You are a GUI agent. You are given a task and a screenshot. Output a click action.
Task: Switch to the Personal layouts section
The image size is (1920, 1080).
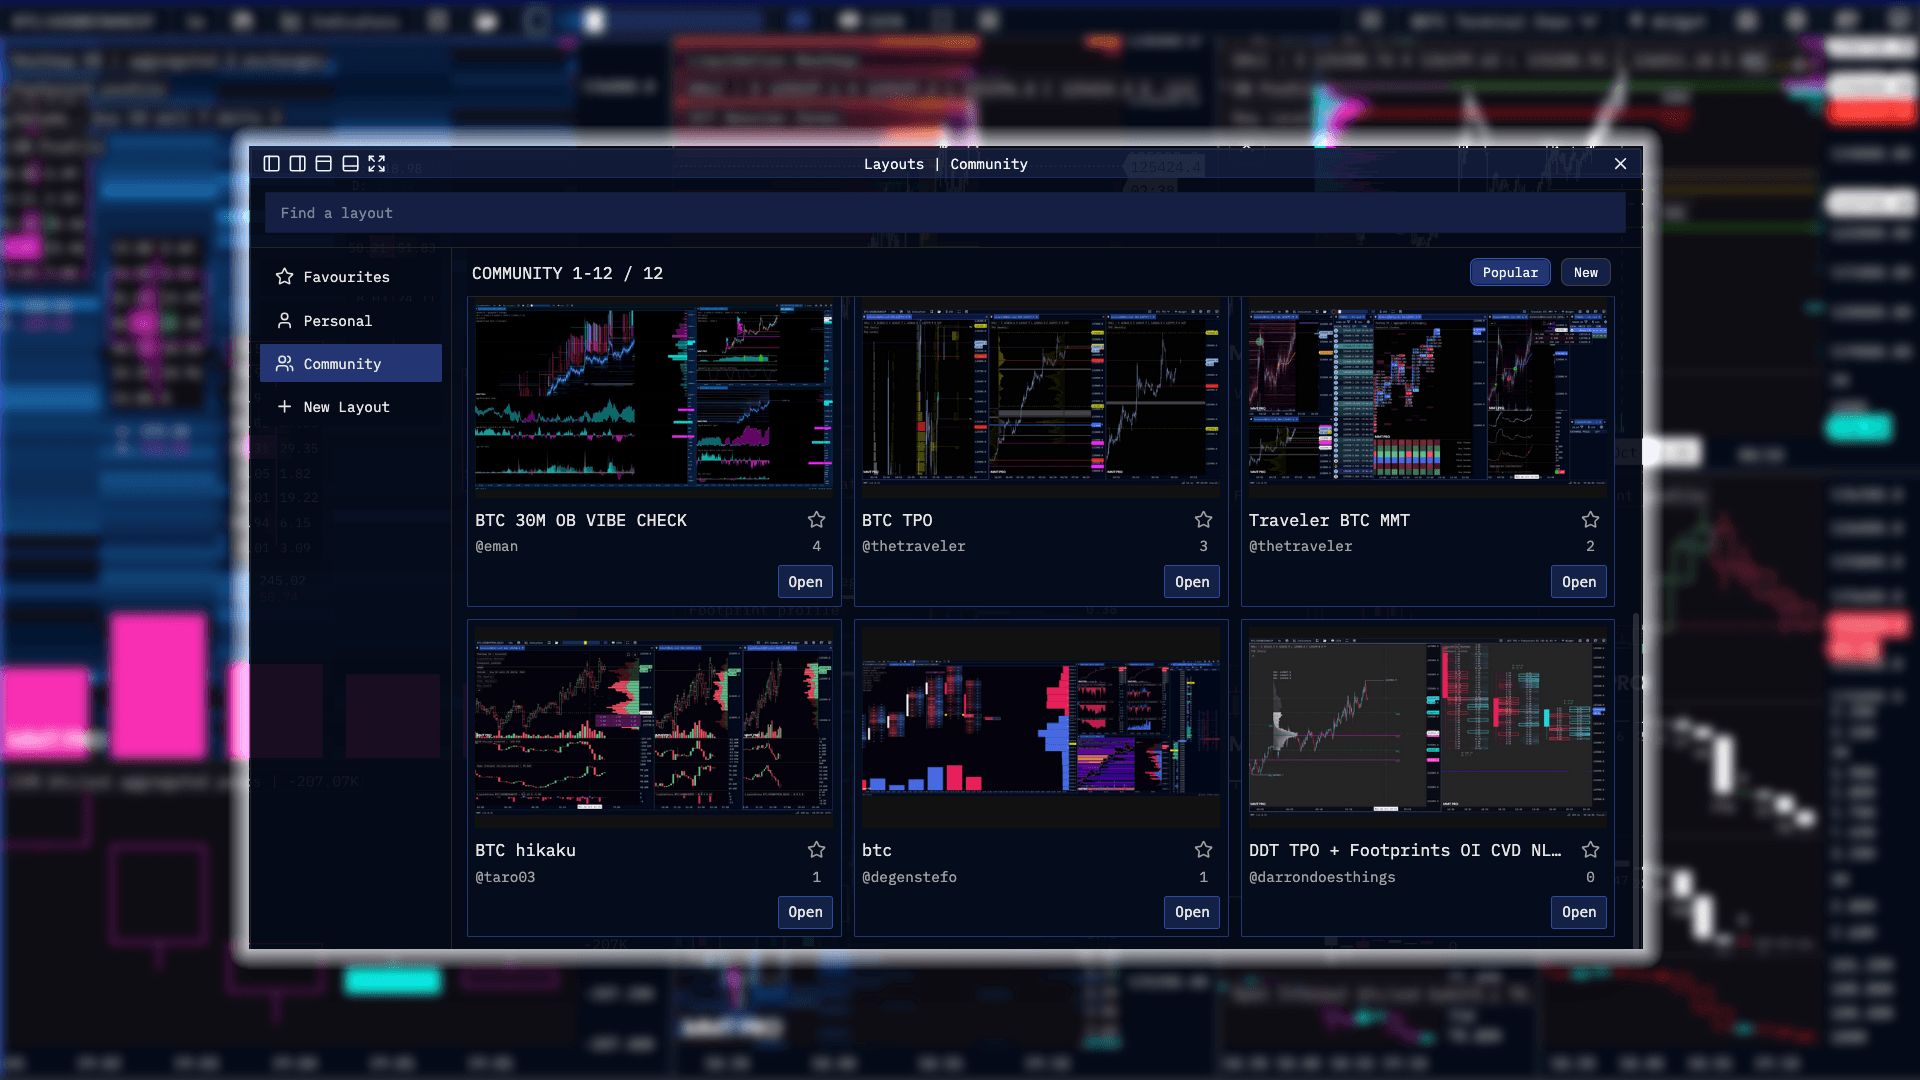tap(337, 321)
